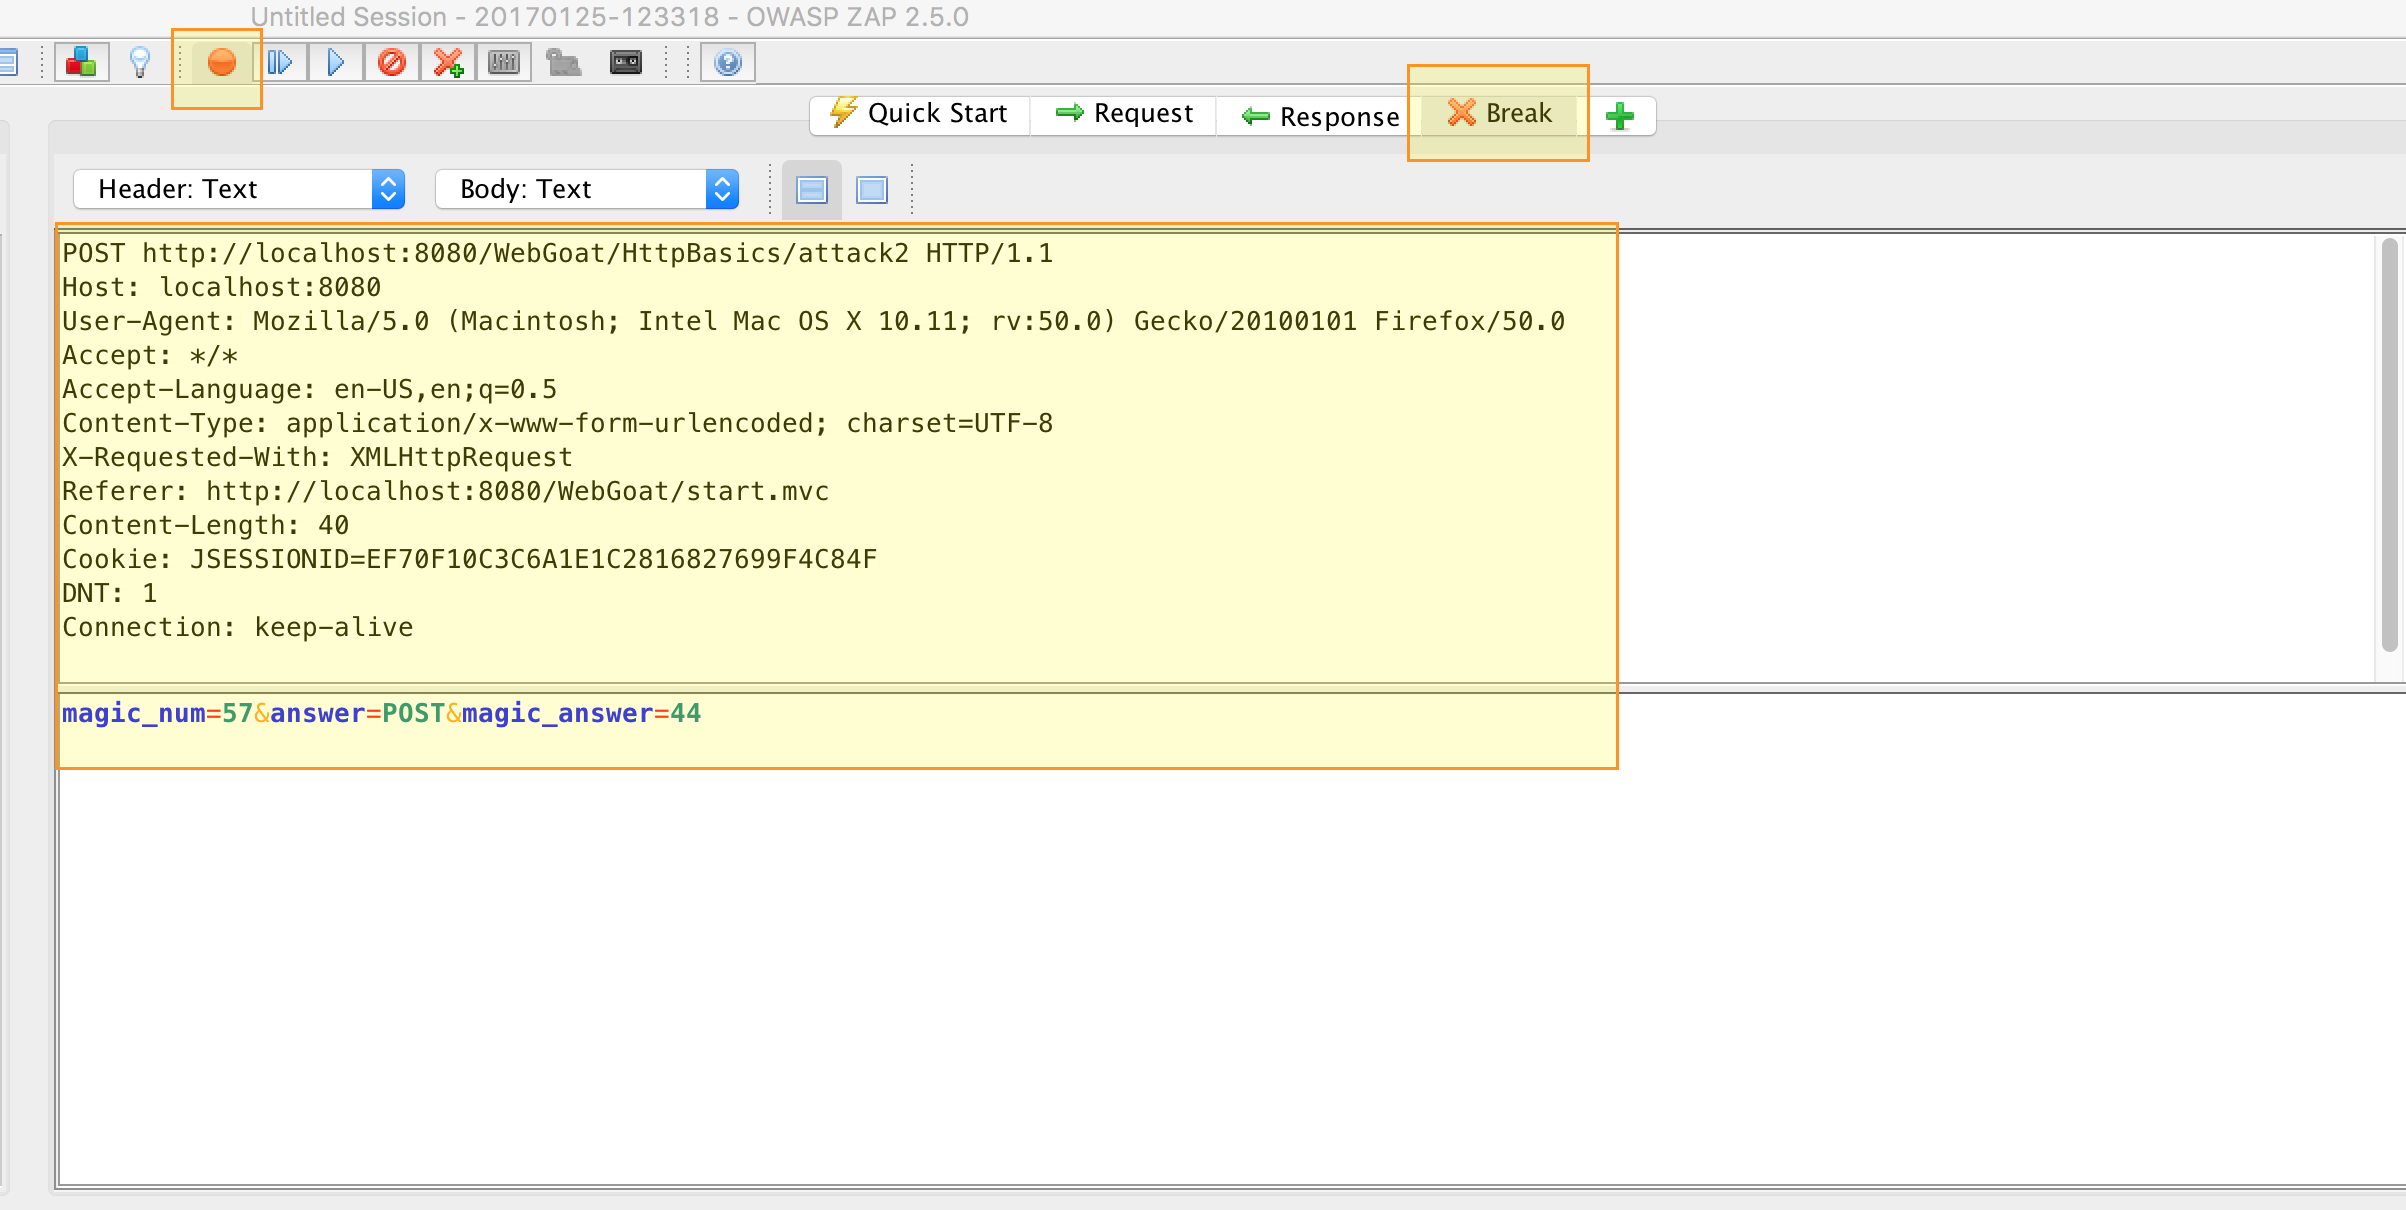The height and width of the screenshot is (1210, 2406).
Task: Select the Break tab
Action: (1499, 114)
